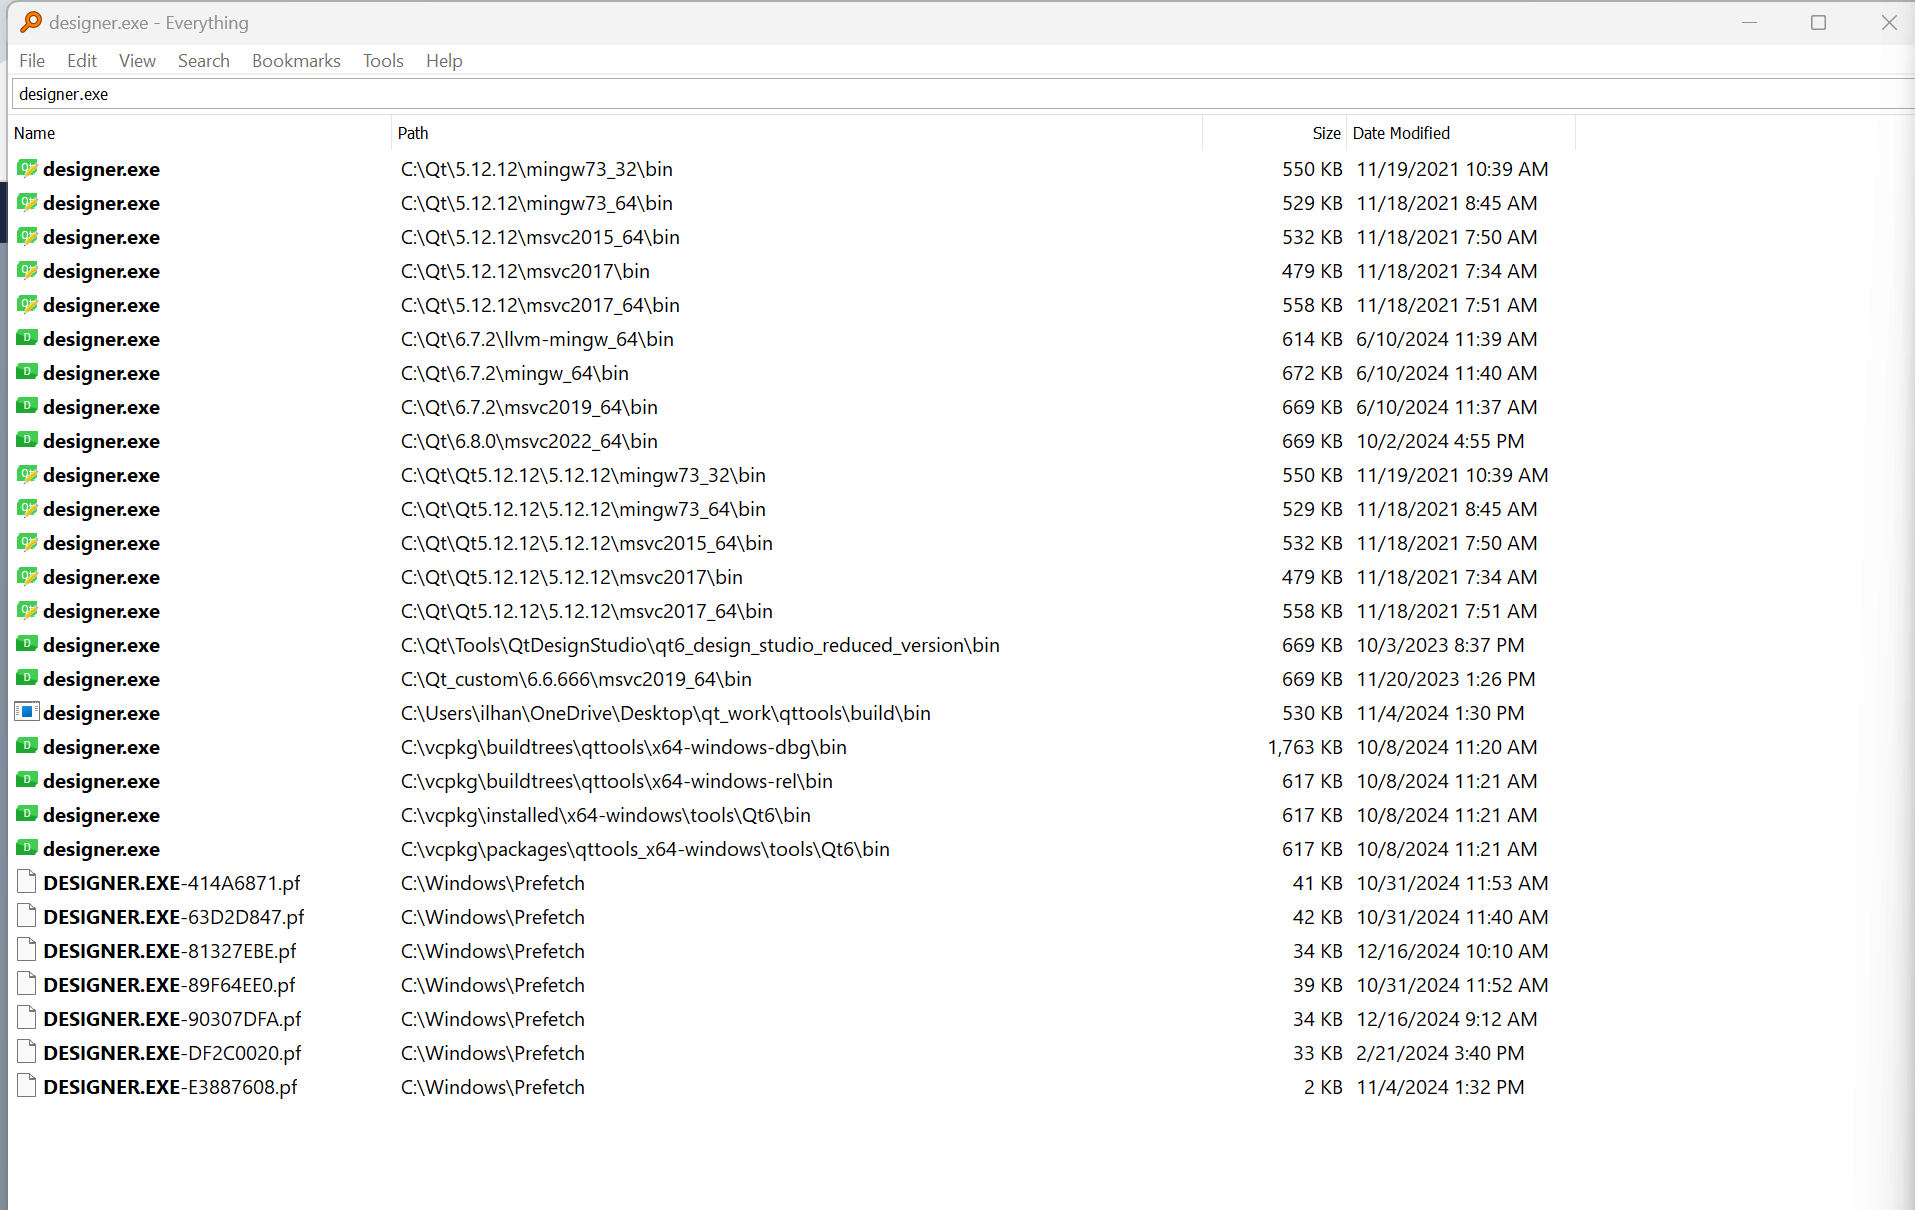This screenshot has height=1210, width=1915.
Task: Click the 41 KB size value
Action: point(1317,883)
